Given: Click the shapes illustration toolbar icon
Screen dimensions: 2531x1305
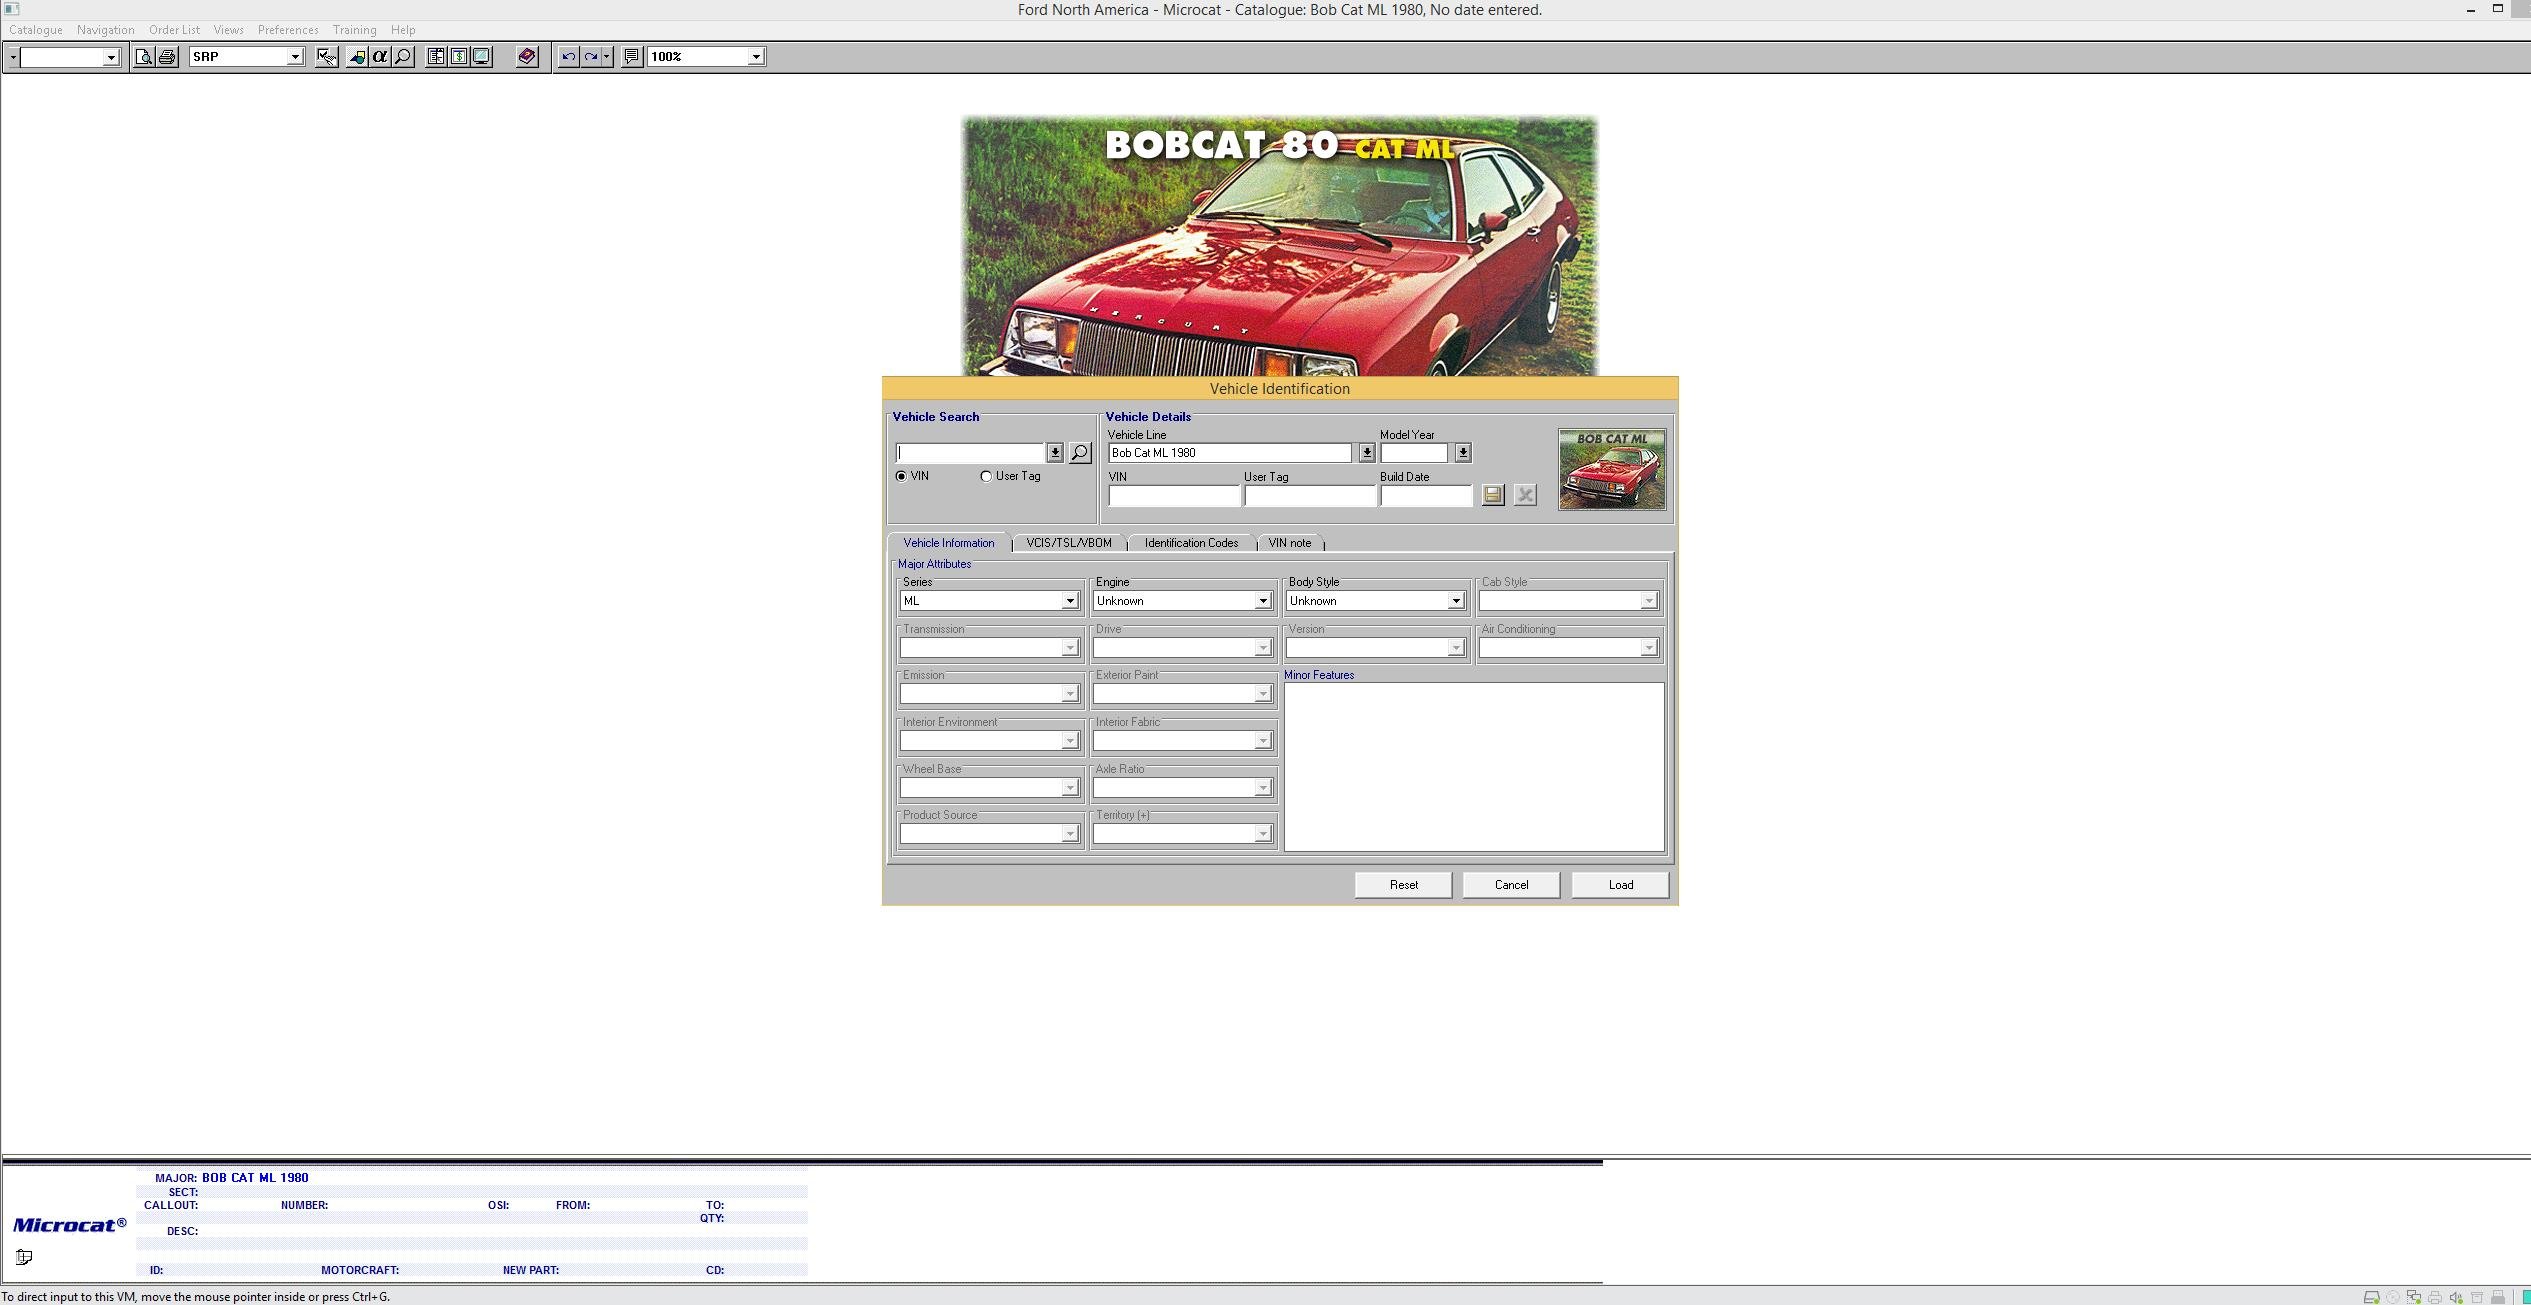Looking at the screenshot, I should (357, 57).
